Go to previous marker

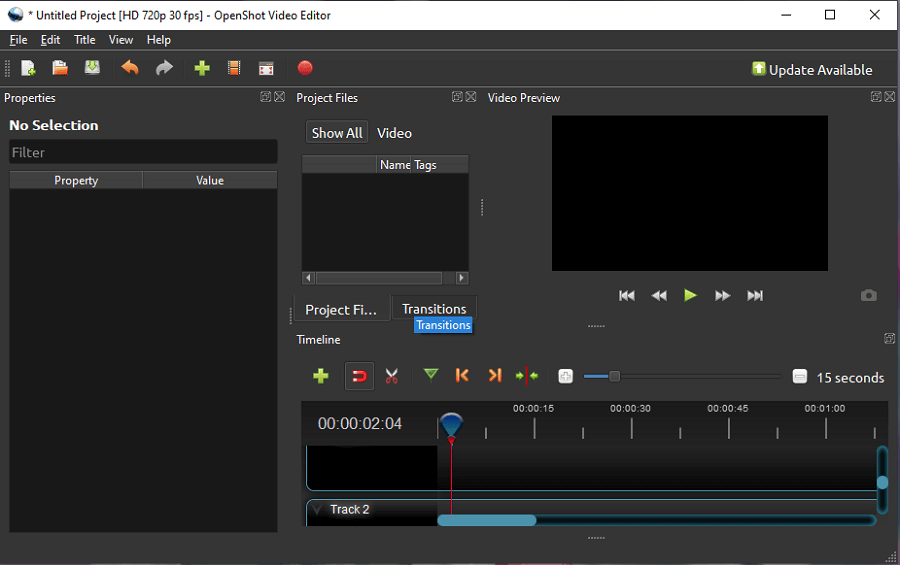[x=462, y=376]
